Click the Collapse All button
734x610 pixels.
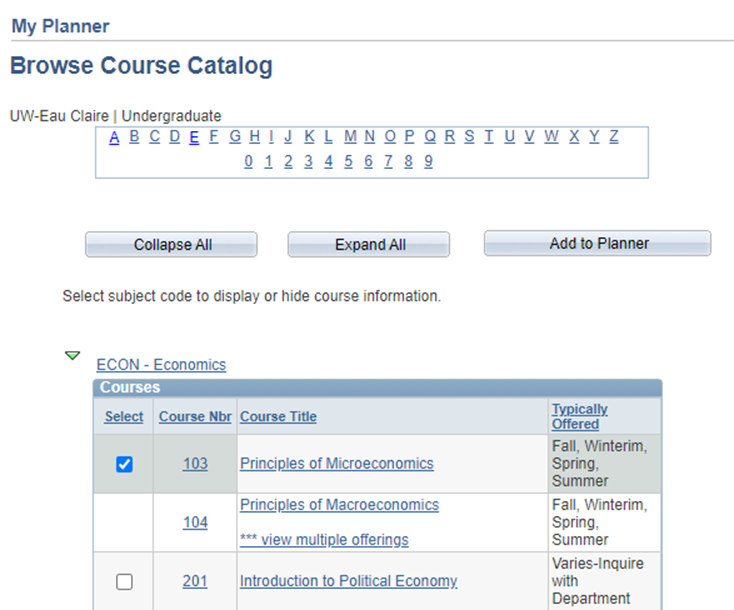[x=172, y=245]
